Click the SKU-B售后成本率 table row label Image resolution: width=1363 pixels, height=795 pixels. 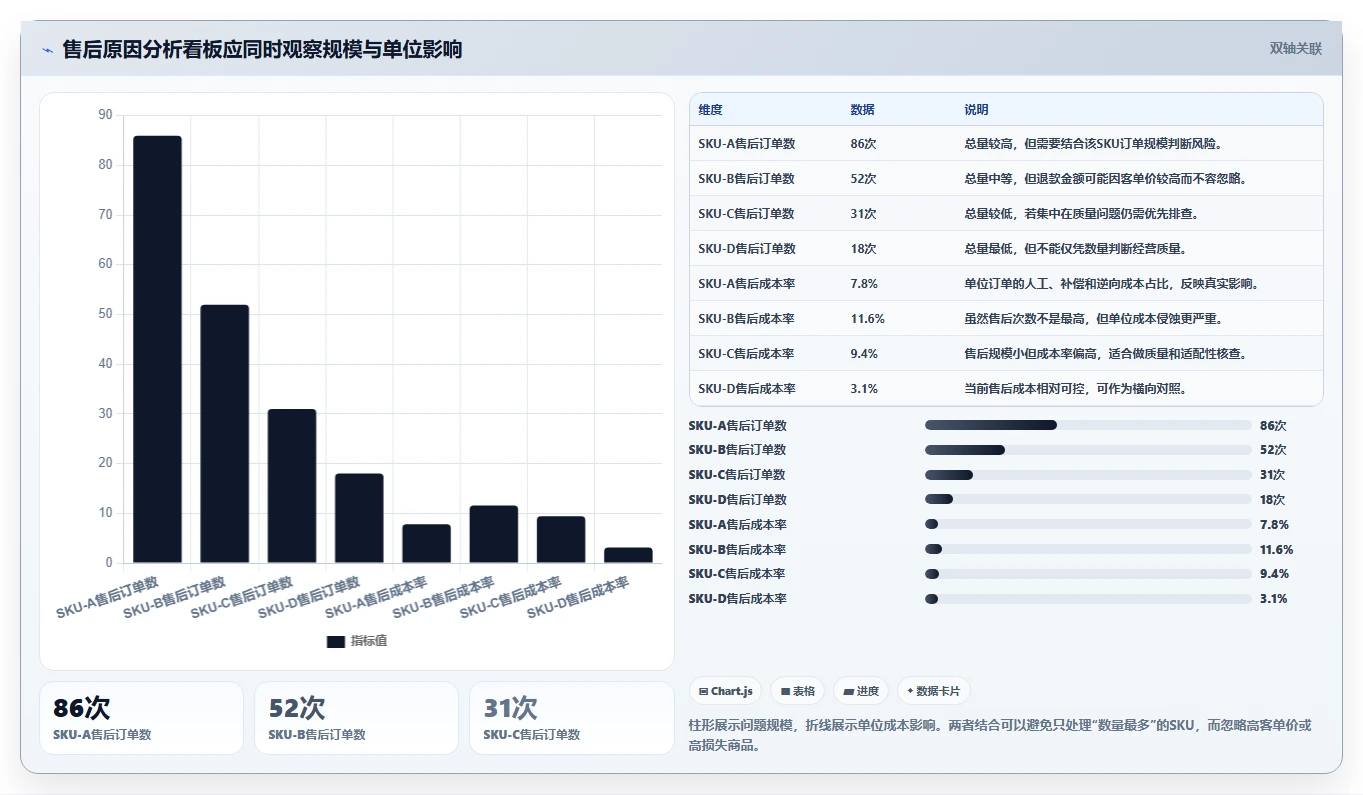click(x=746, y=319)
